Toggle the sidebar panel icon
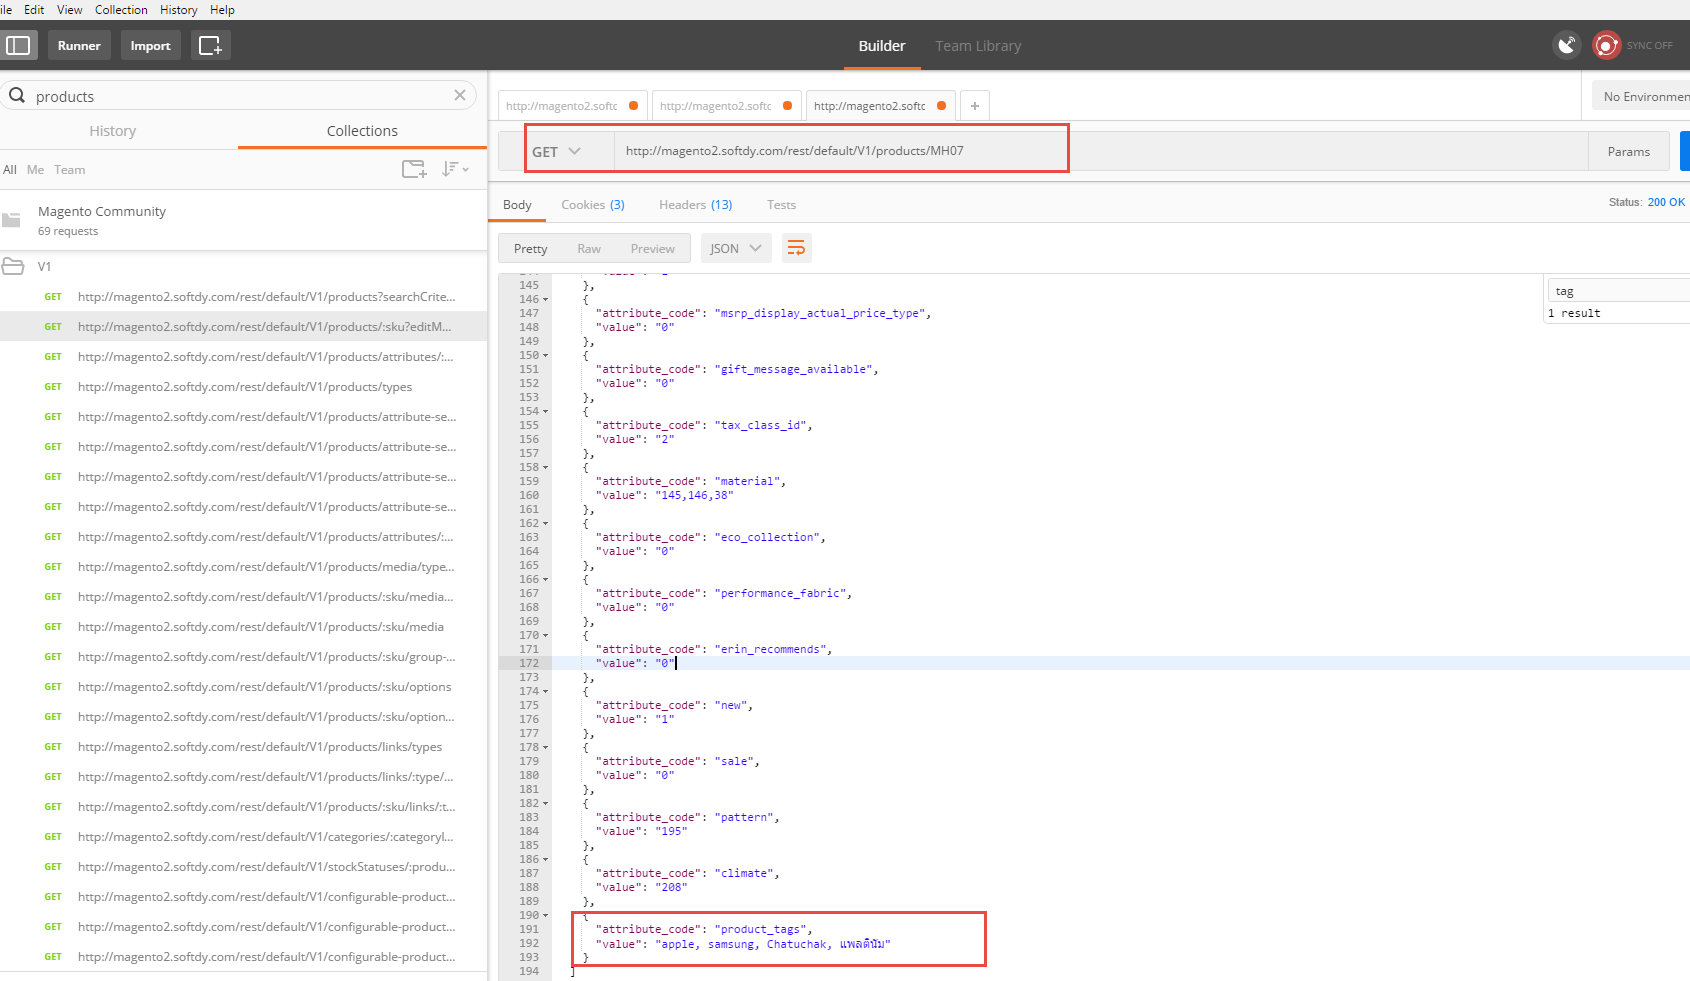The width and height of the screenshot is (1690, 981). tap(19, 45)
